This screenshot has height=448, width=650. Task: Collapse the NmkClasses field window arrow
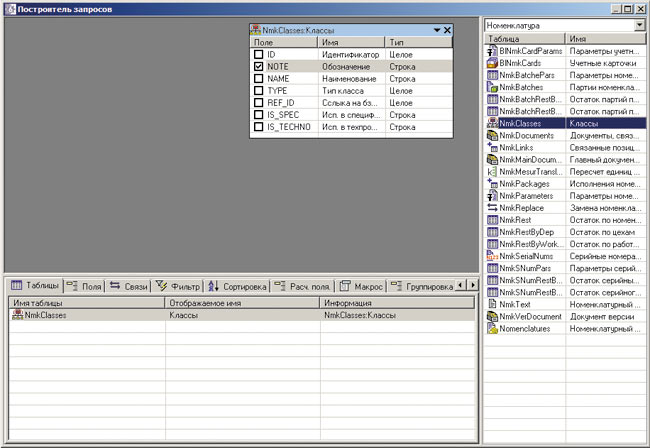(437, 31)
